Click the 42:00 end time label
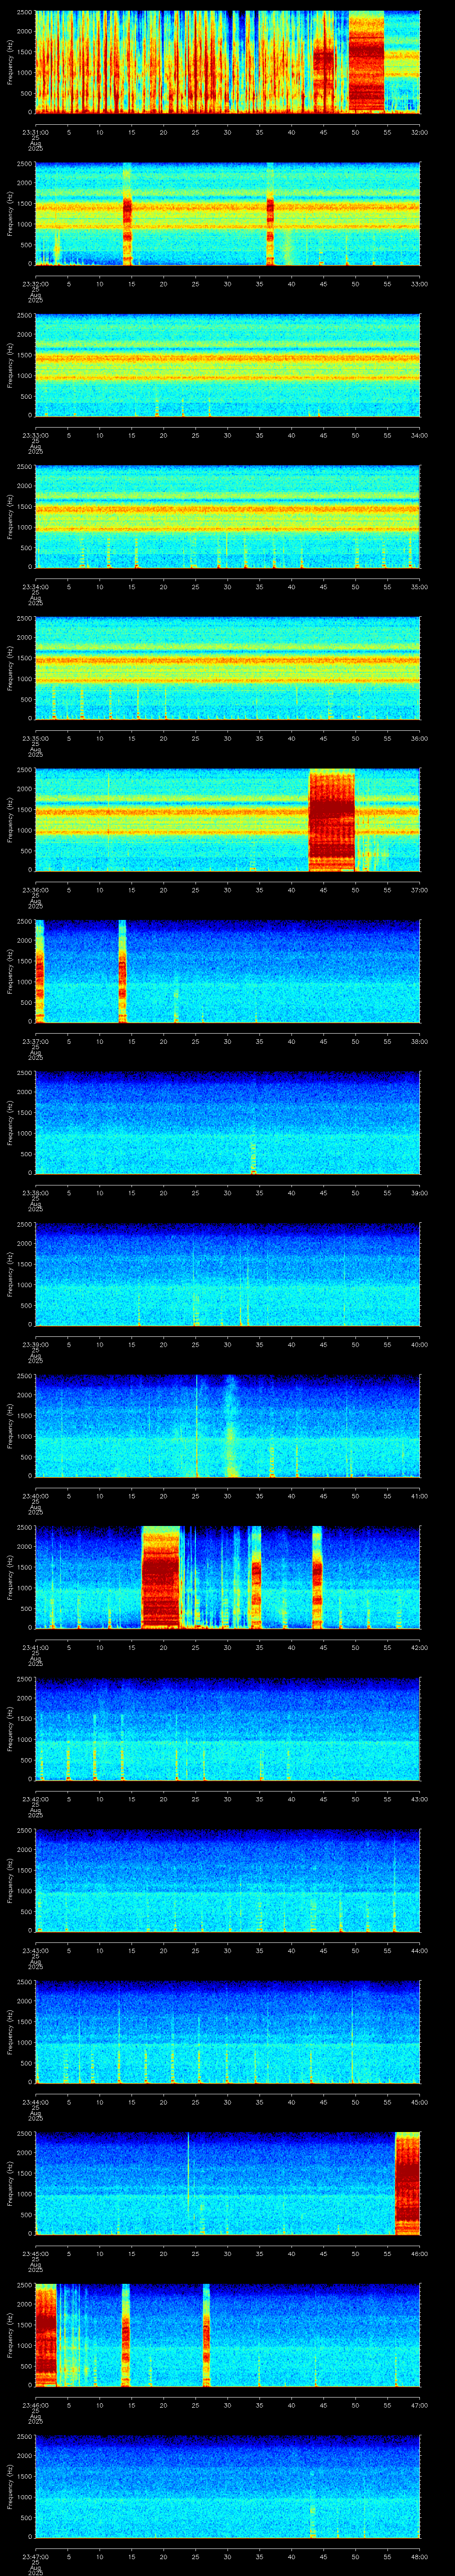The width and height of the screenshot is (455, 2576). [419, 1647]
